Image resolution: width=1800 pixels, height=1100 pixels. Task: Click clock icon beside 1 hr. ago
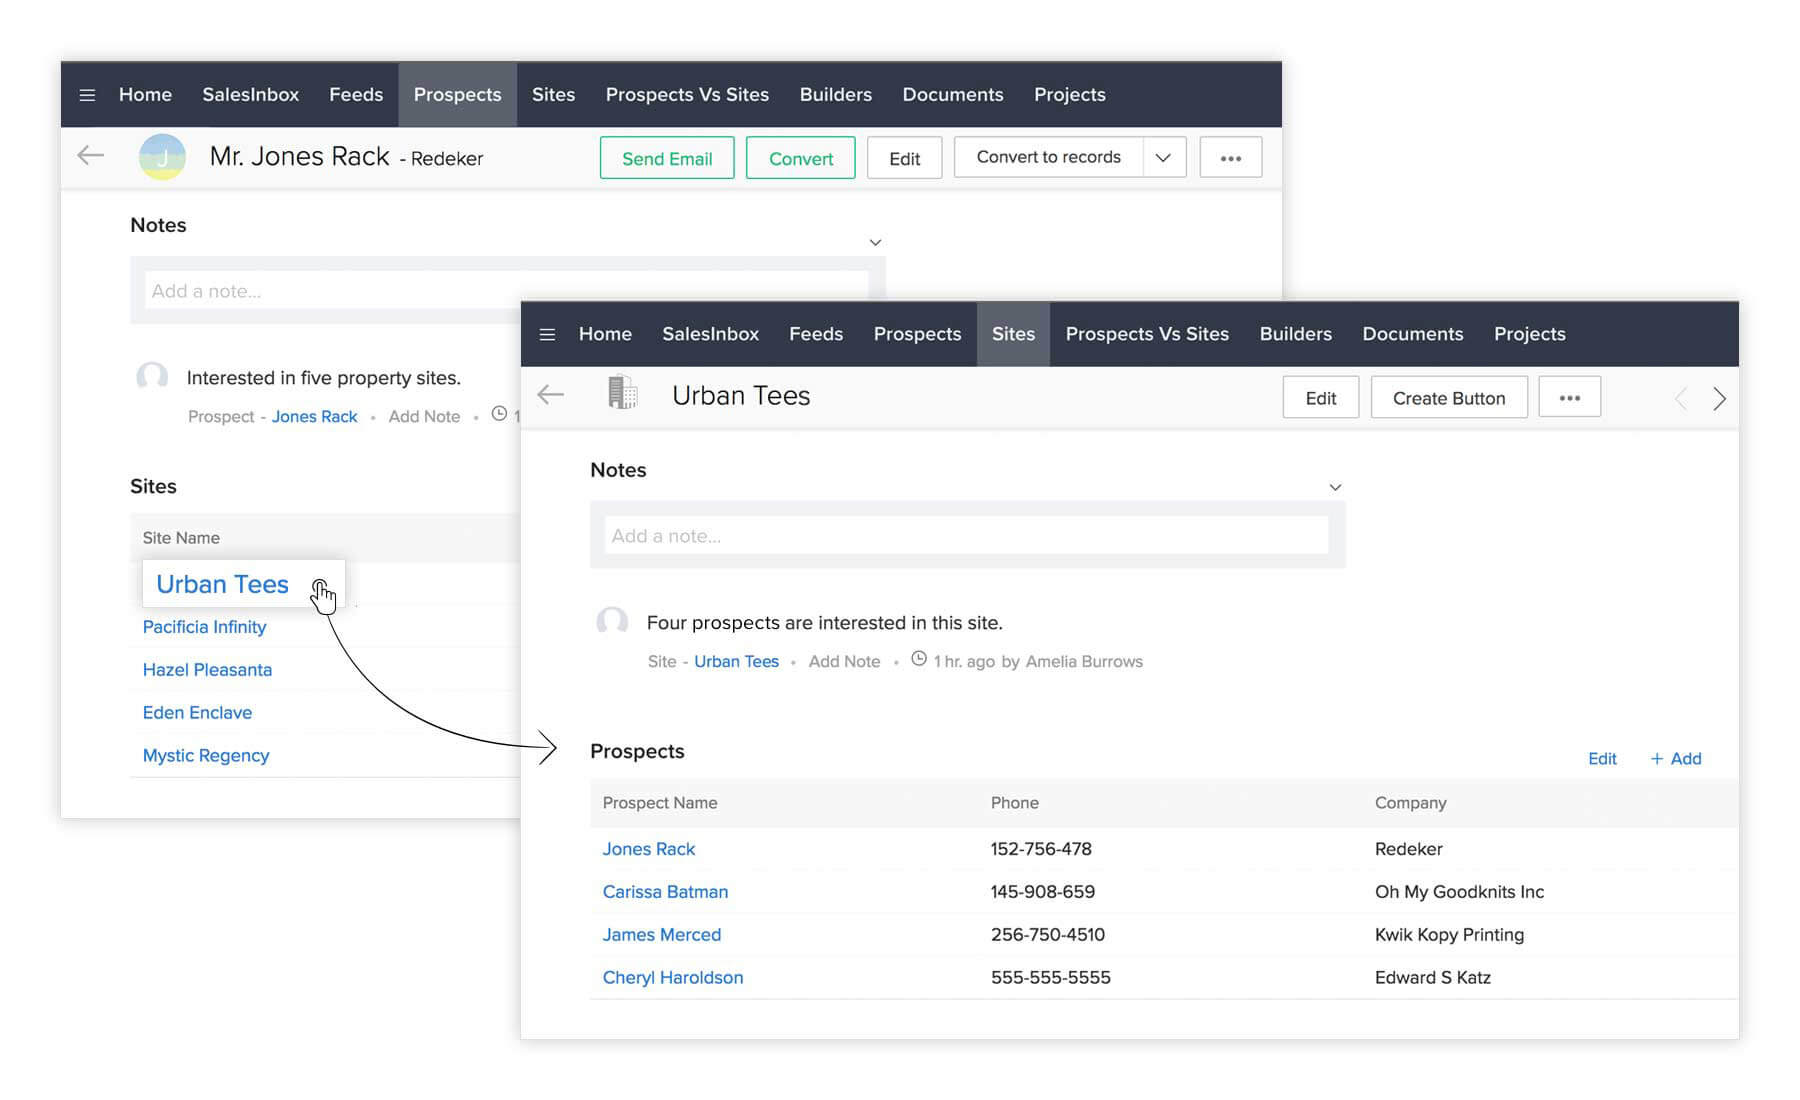918,659
